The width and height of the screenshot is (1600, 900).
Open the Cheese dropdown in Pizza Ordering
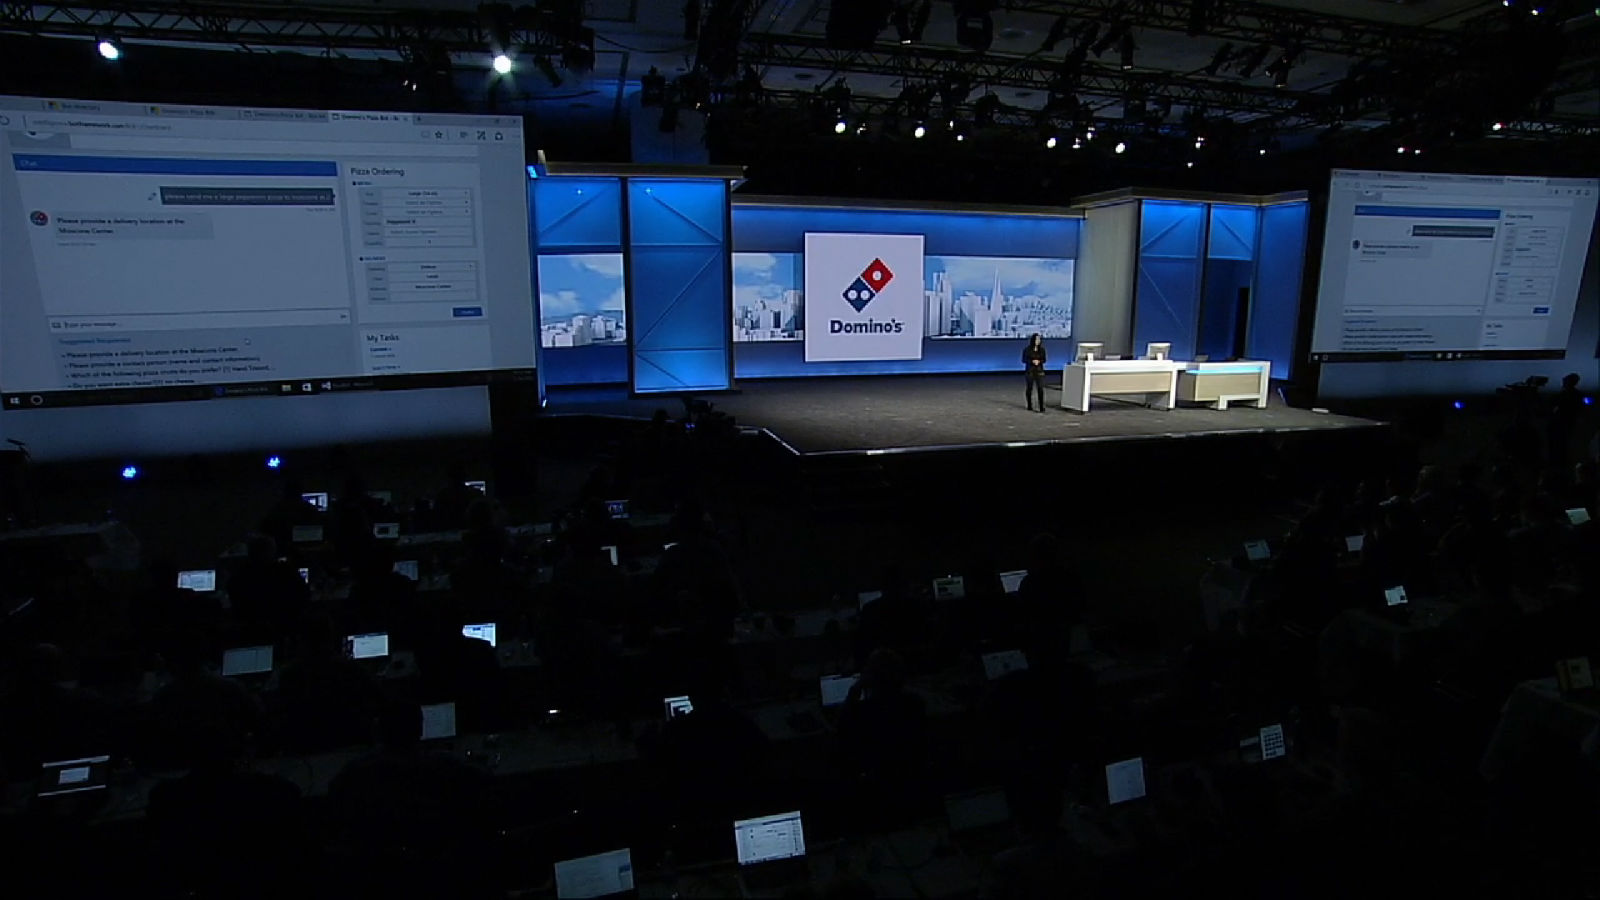(426, 203)
